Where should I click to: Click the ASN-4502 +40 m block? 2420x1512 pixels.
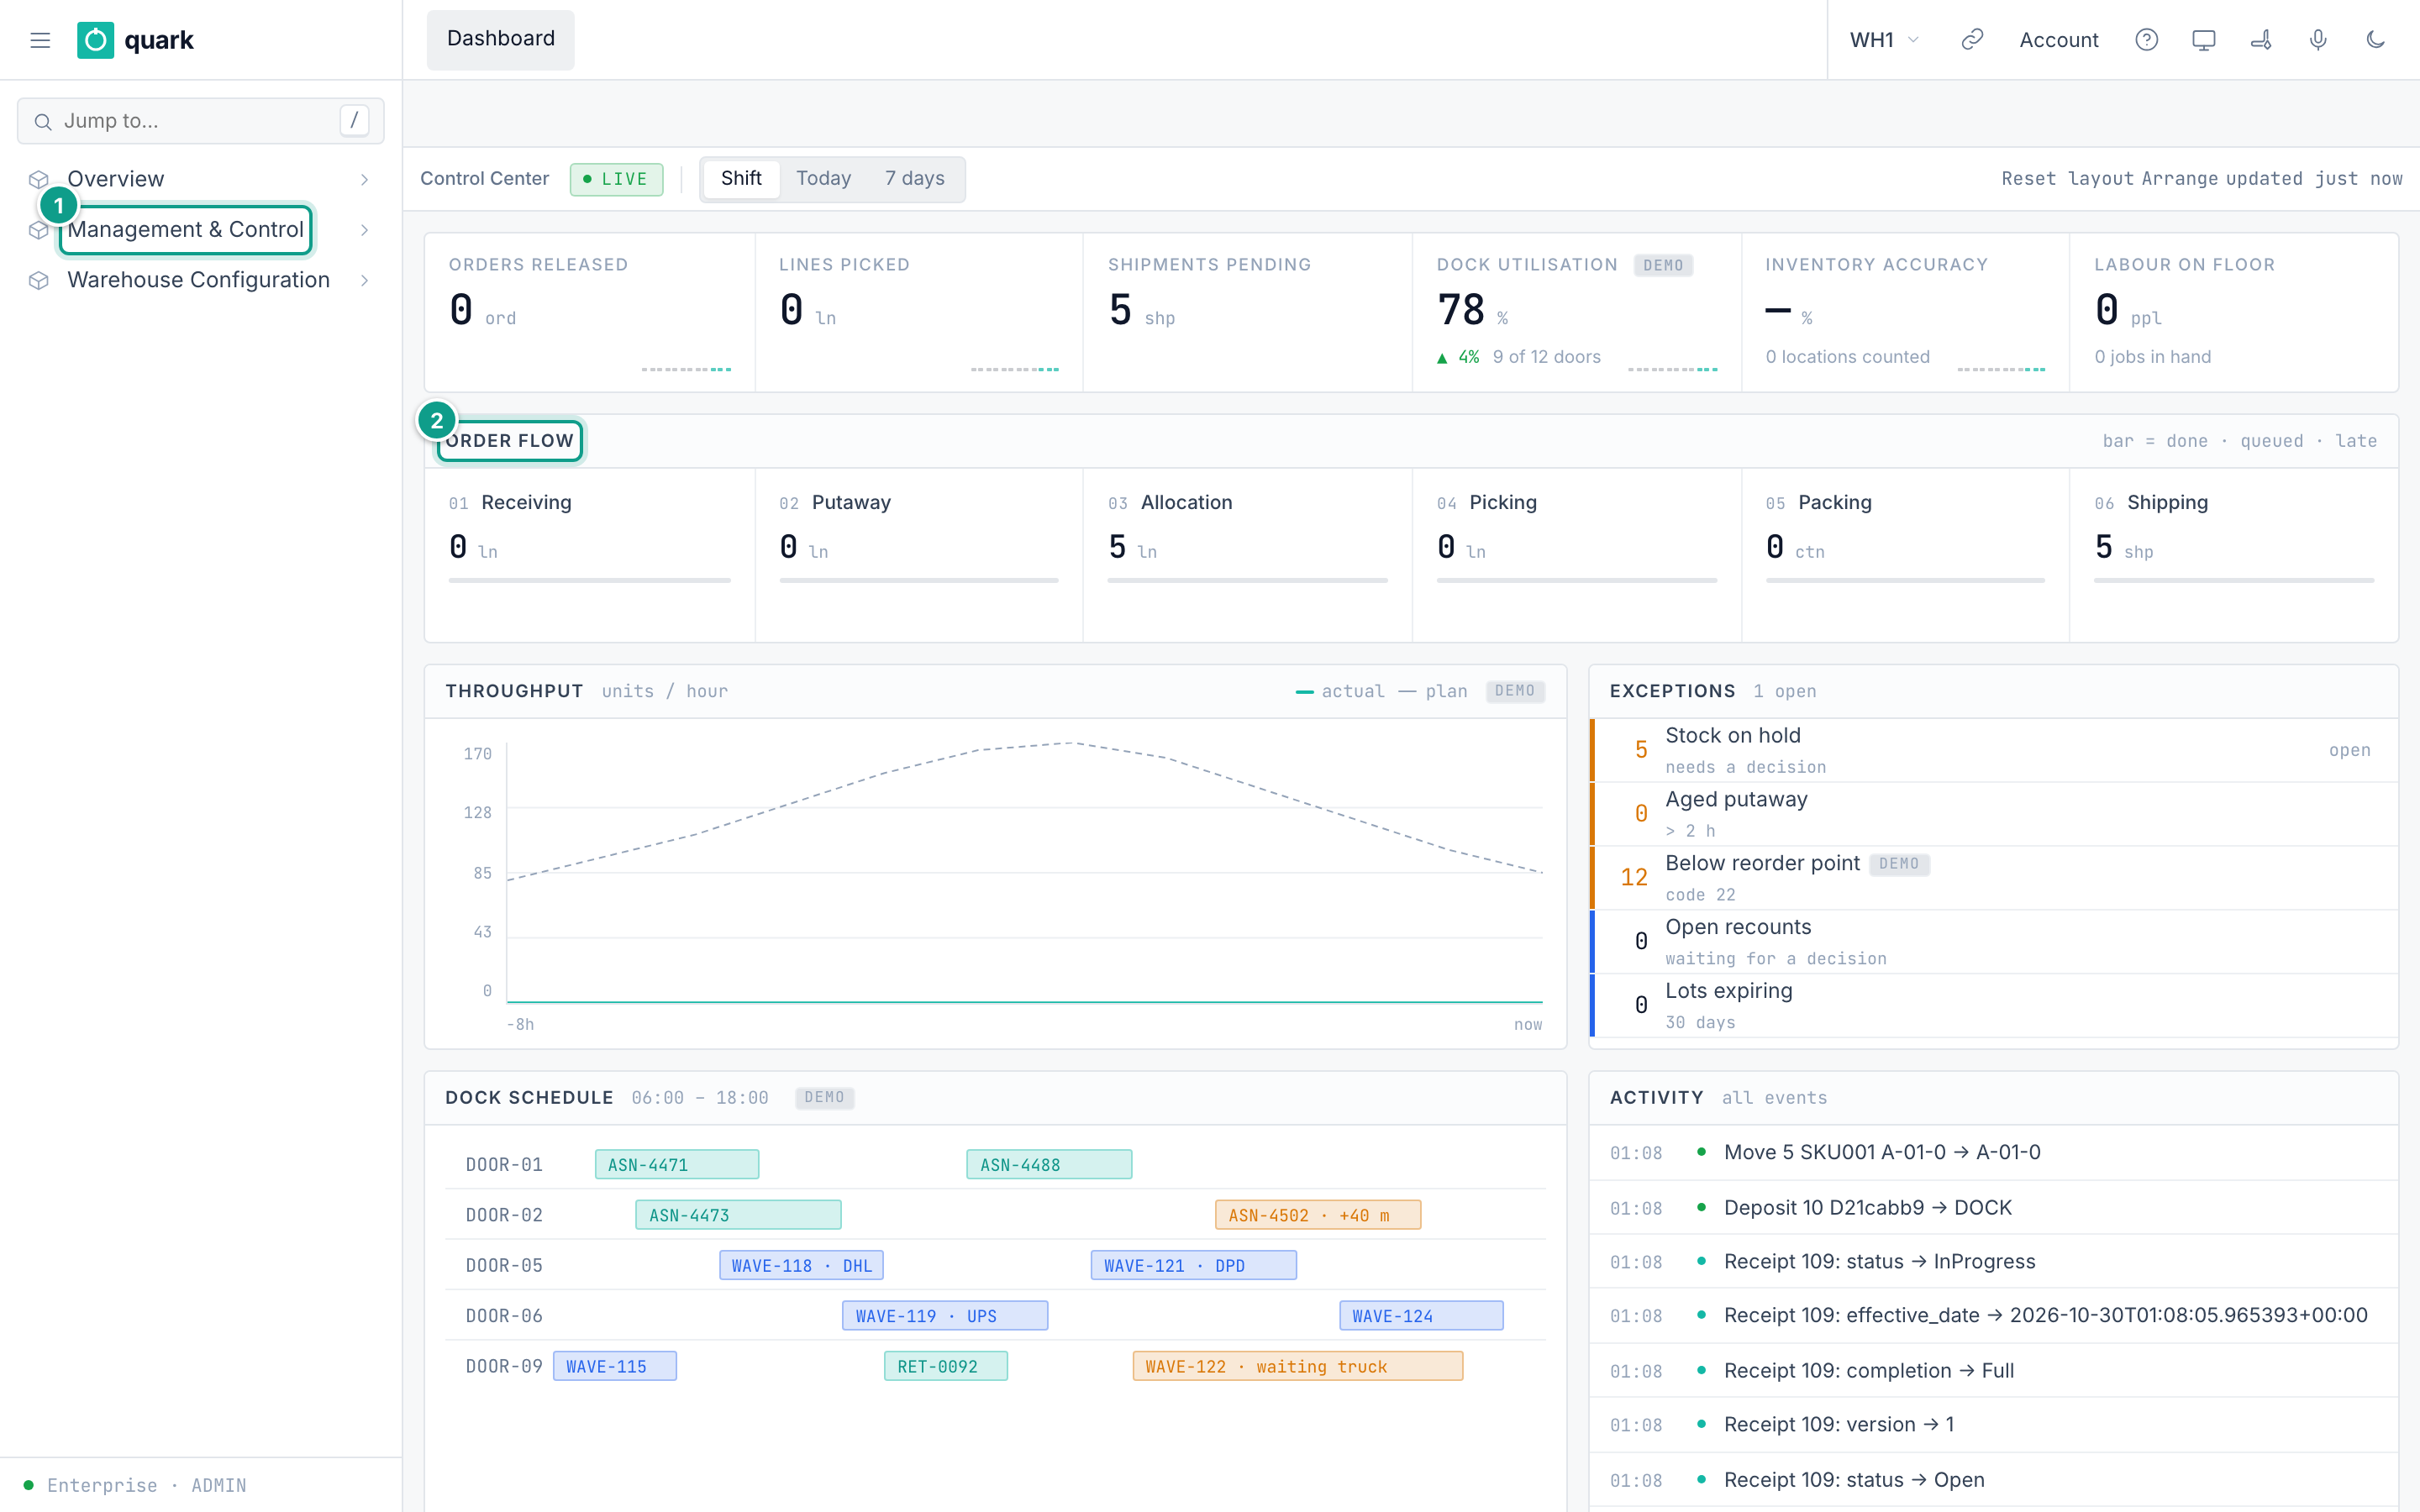(1318, 1215)
